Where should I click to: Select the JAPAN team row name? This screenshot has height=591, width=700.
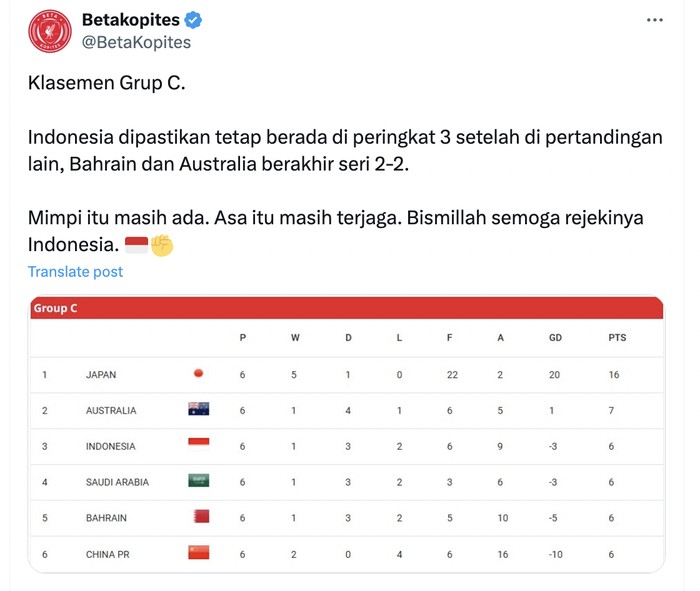click(x=101, y=375)
